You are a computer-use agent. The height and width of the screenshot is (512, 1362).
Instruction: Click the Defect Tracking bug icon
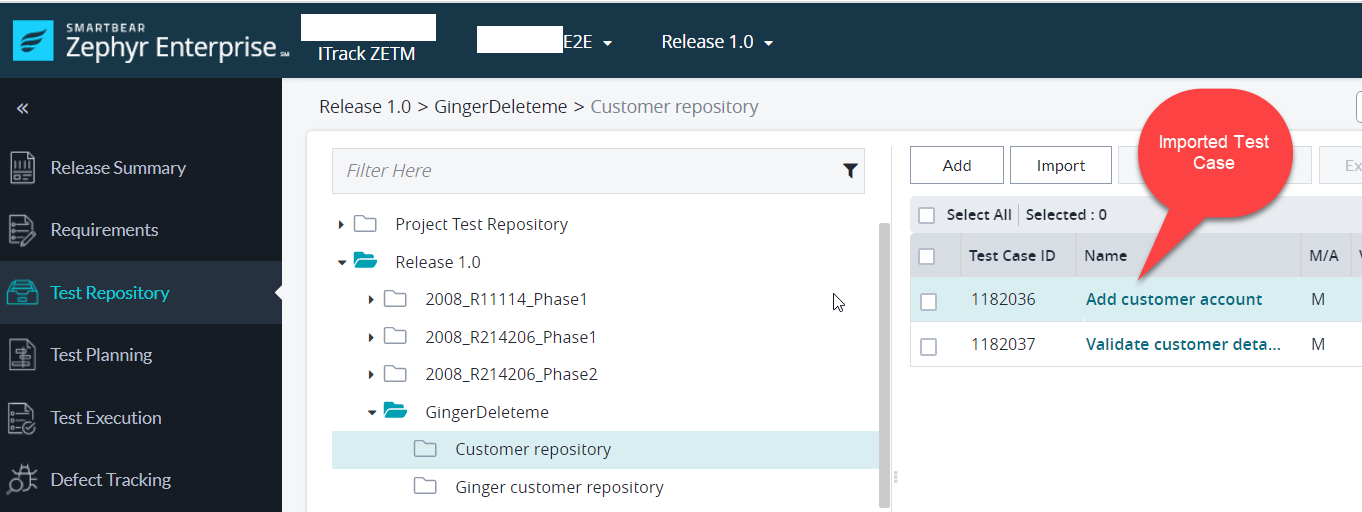[x=22, y=480]
